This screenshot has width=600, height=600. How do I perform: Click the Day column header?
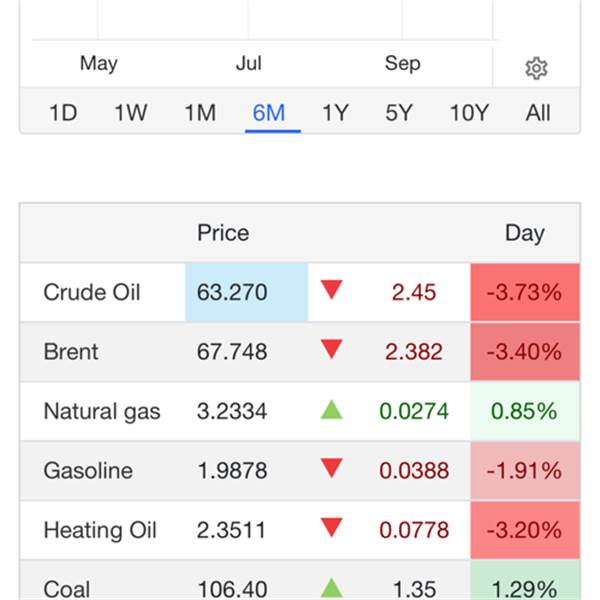(524, 233)
